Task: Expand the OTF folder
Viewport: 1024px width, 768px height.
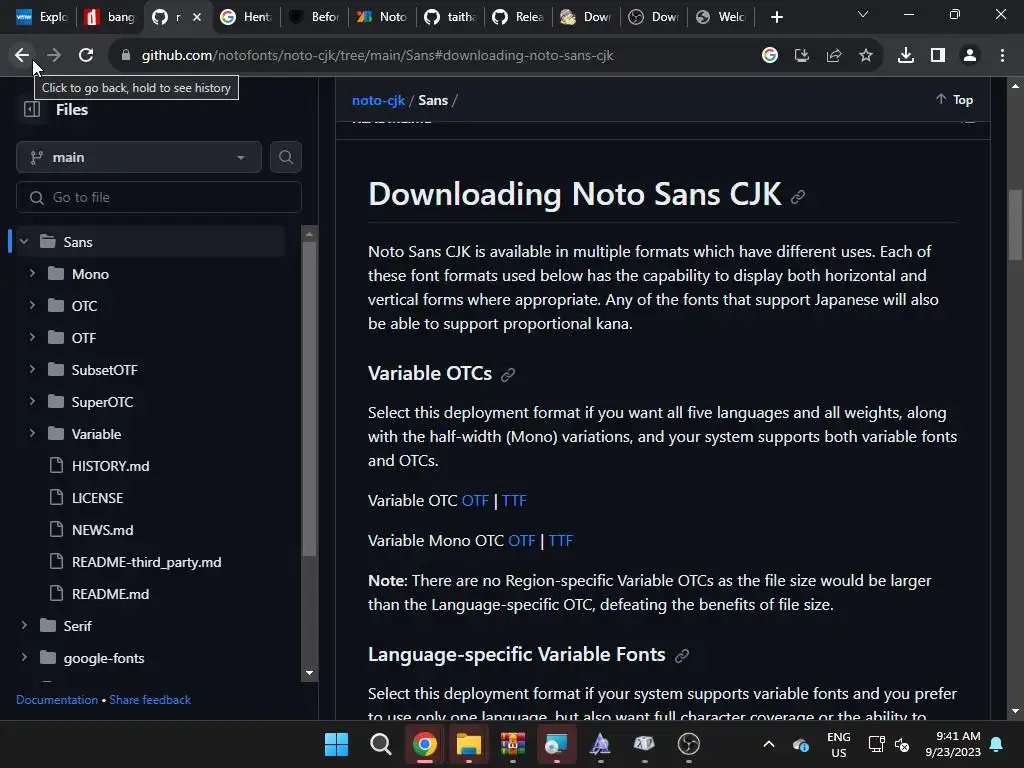Action: click(32, 338)
